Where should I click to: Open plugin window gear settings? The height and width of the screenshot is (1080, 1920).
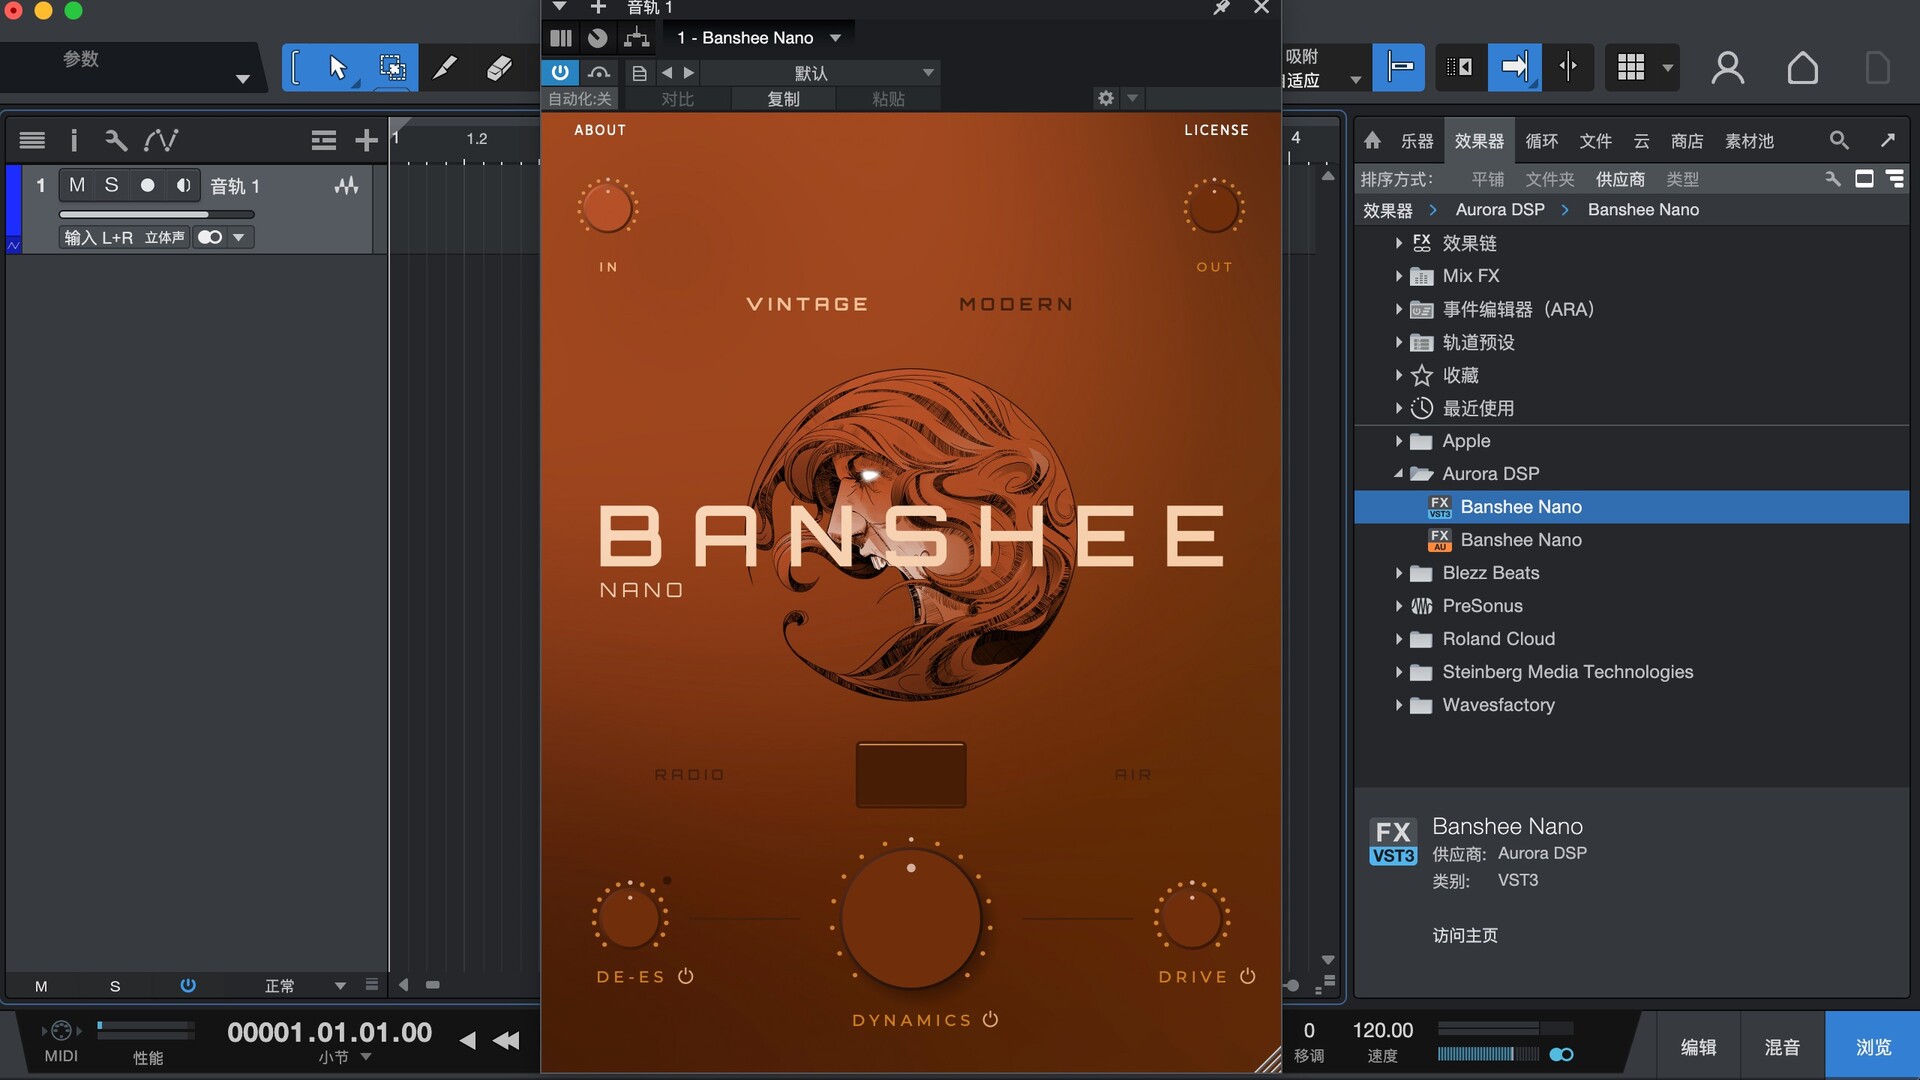point(1105,98)
